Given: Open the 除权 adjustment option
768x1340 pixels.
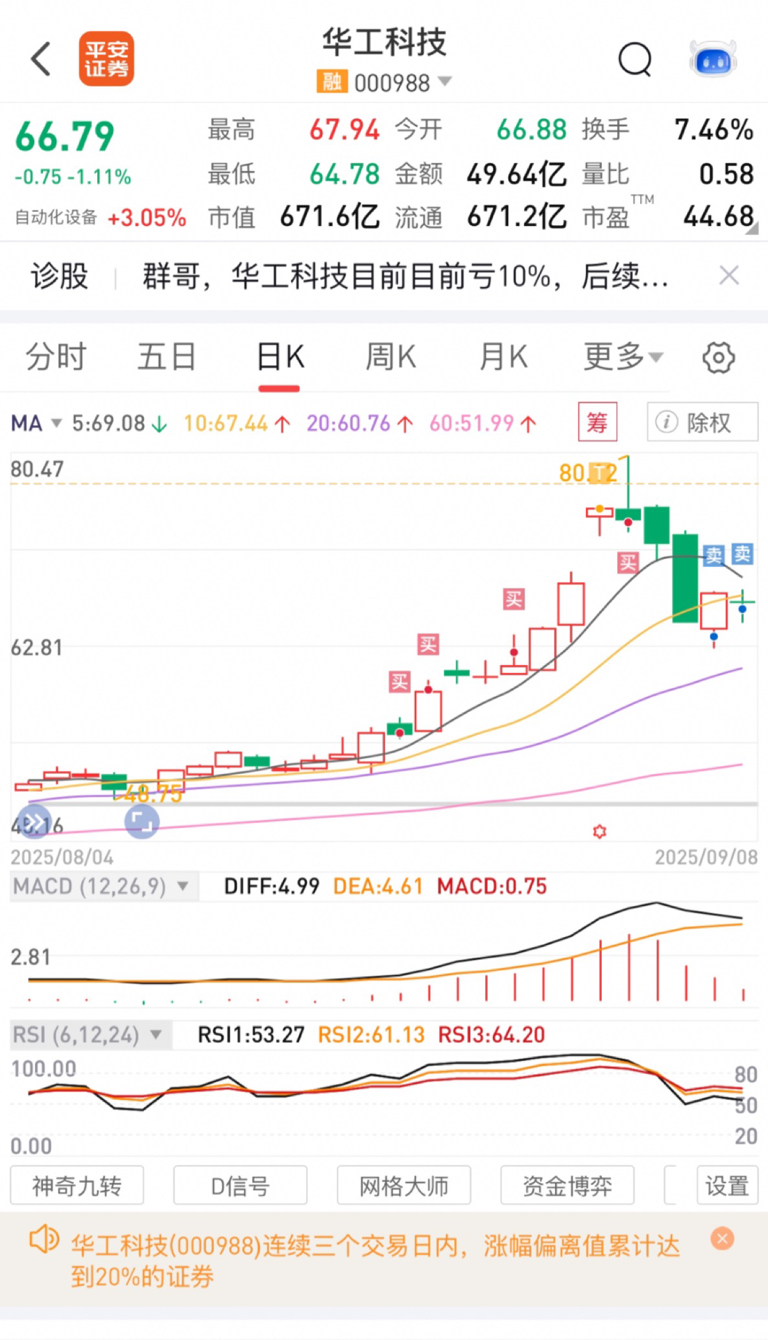Looking at the screenshot, I should (703, 423).
